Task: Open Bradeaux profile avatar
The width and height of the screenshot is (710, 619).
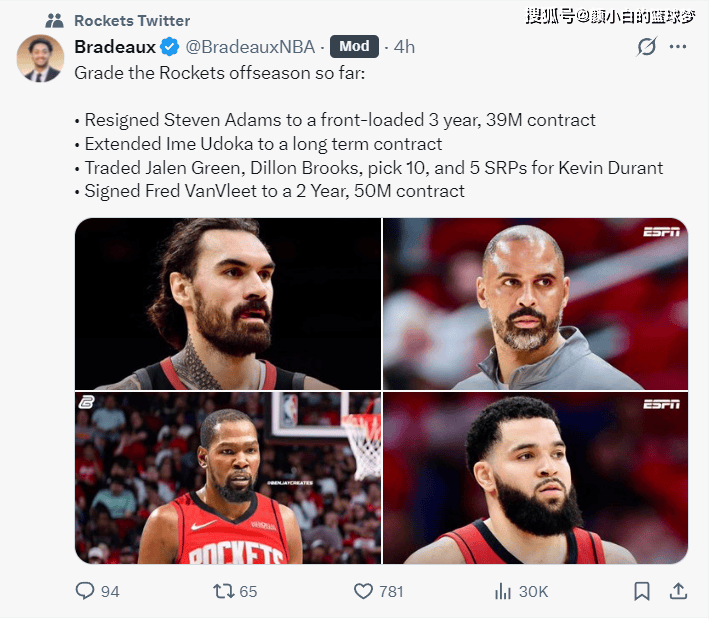Action: point(40,58)
